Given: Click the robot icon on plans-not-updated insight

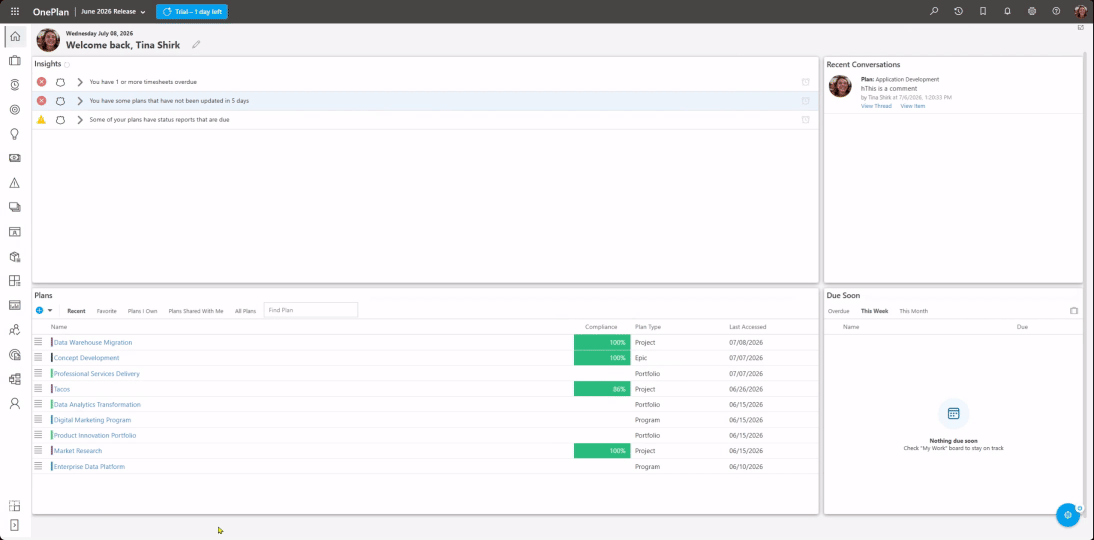Looking at the screenshot, I should 61,100.
